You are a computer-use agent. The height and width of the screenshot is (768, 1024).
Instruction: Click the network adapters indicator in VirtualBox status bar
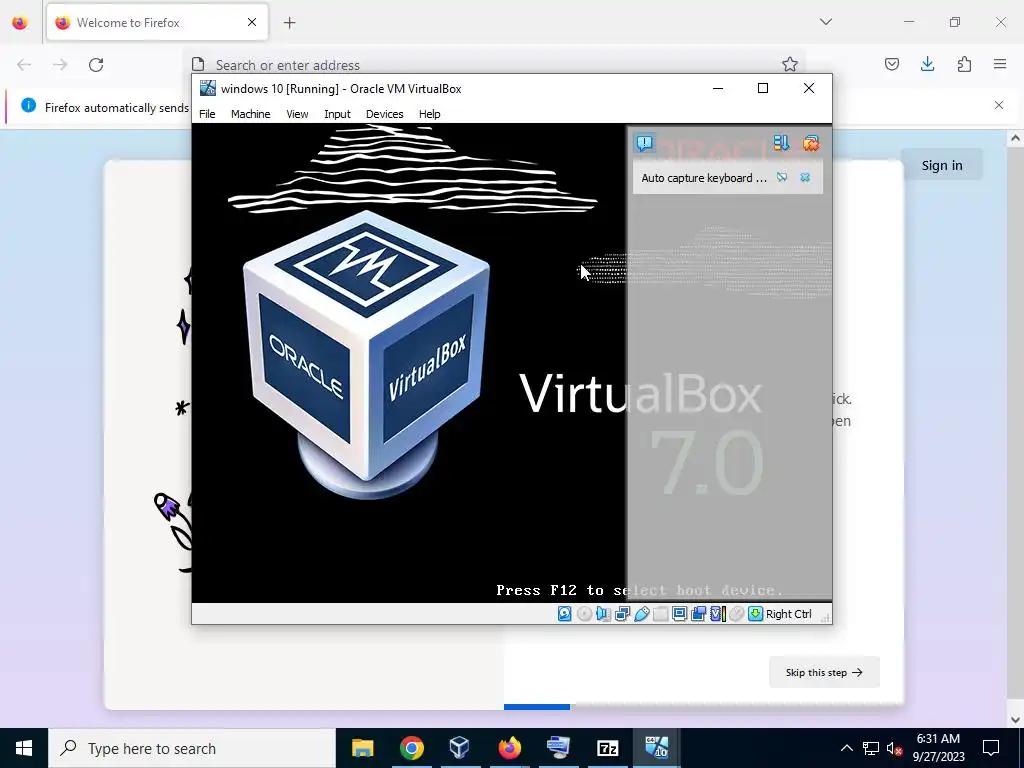click(622, 614)
